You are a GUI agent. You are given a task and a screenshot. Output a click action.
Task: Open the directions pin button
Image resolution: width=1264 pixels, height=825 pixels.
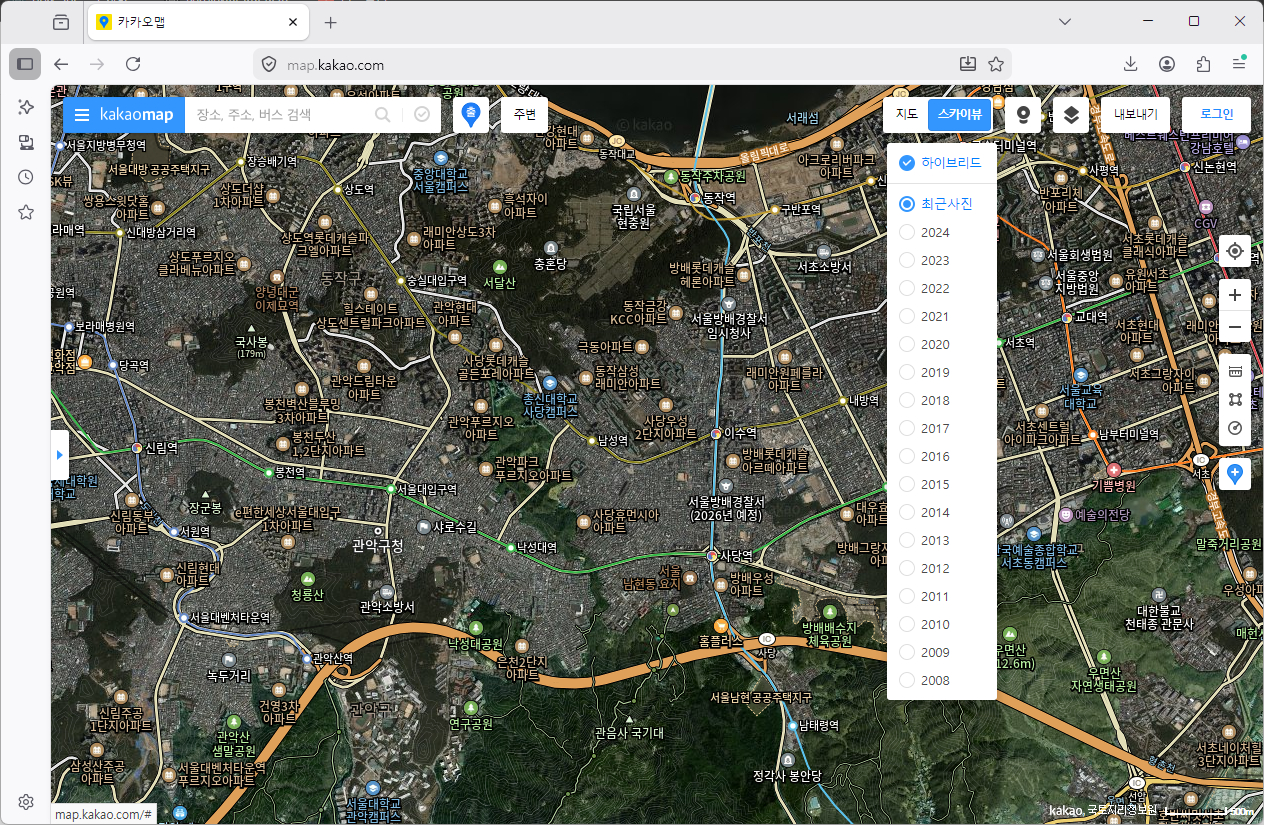471,115
